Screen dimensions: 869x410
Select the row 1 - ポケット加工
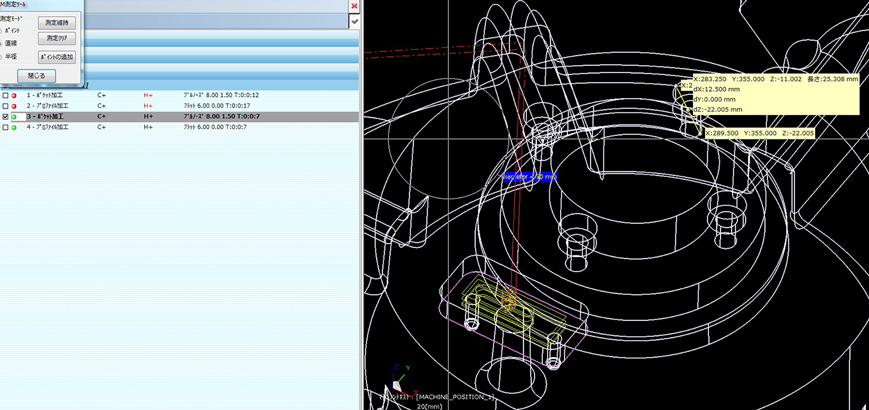180,95
